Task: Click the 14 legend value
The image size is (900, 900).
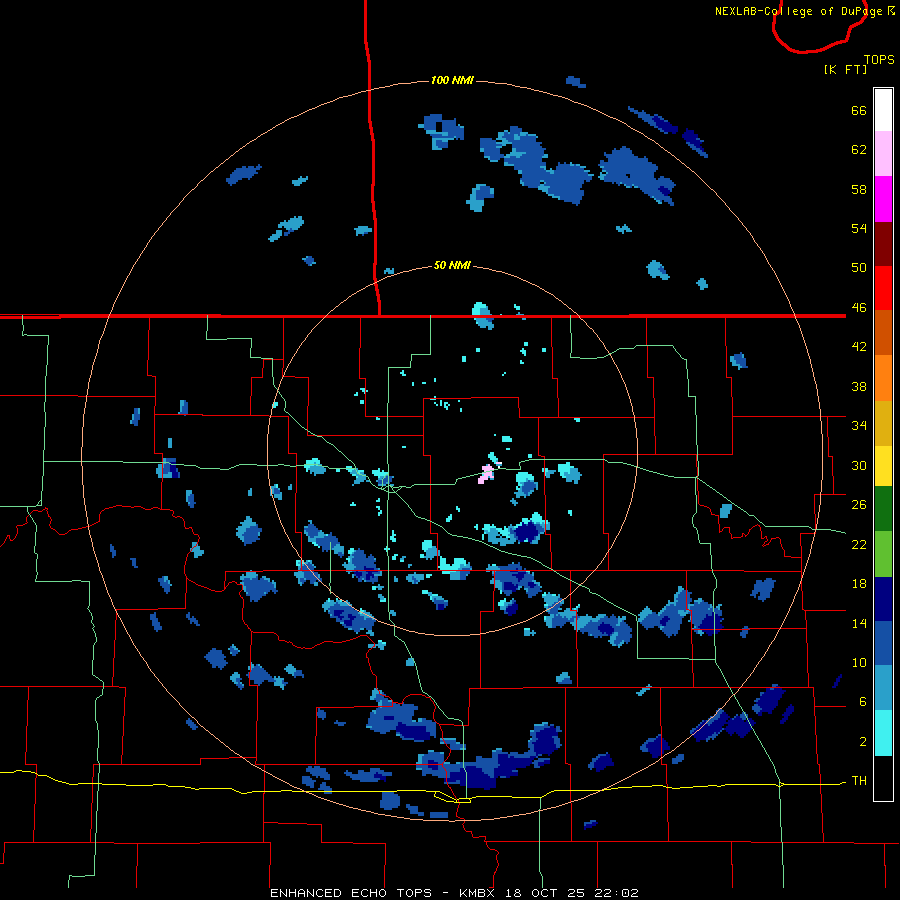Action: click(x=859, y=623)
